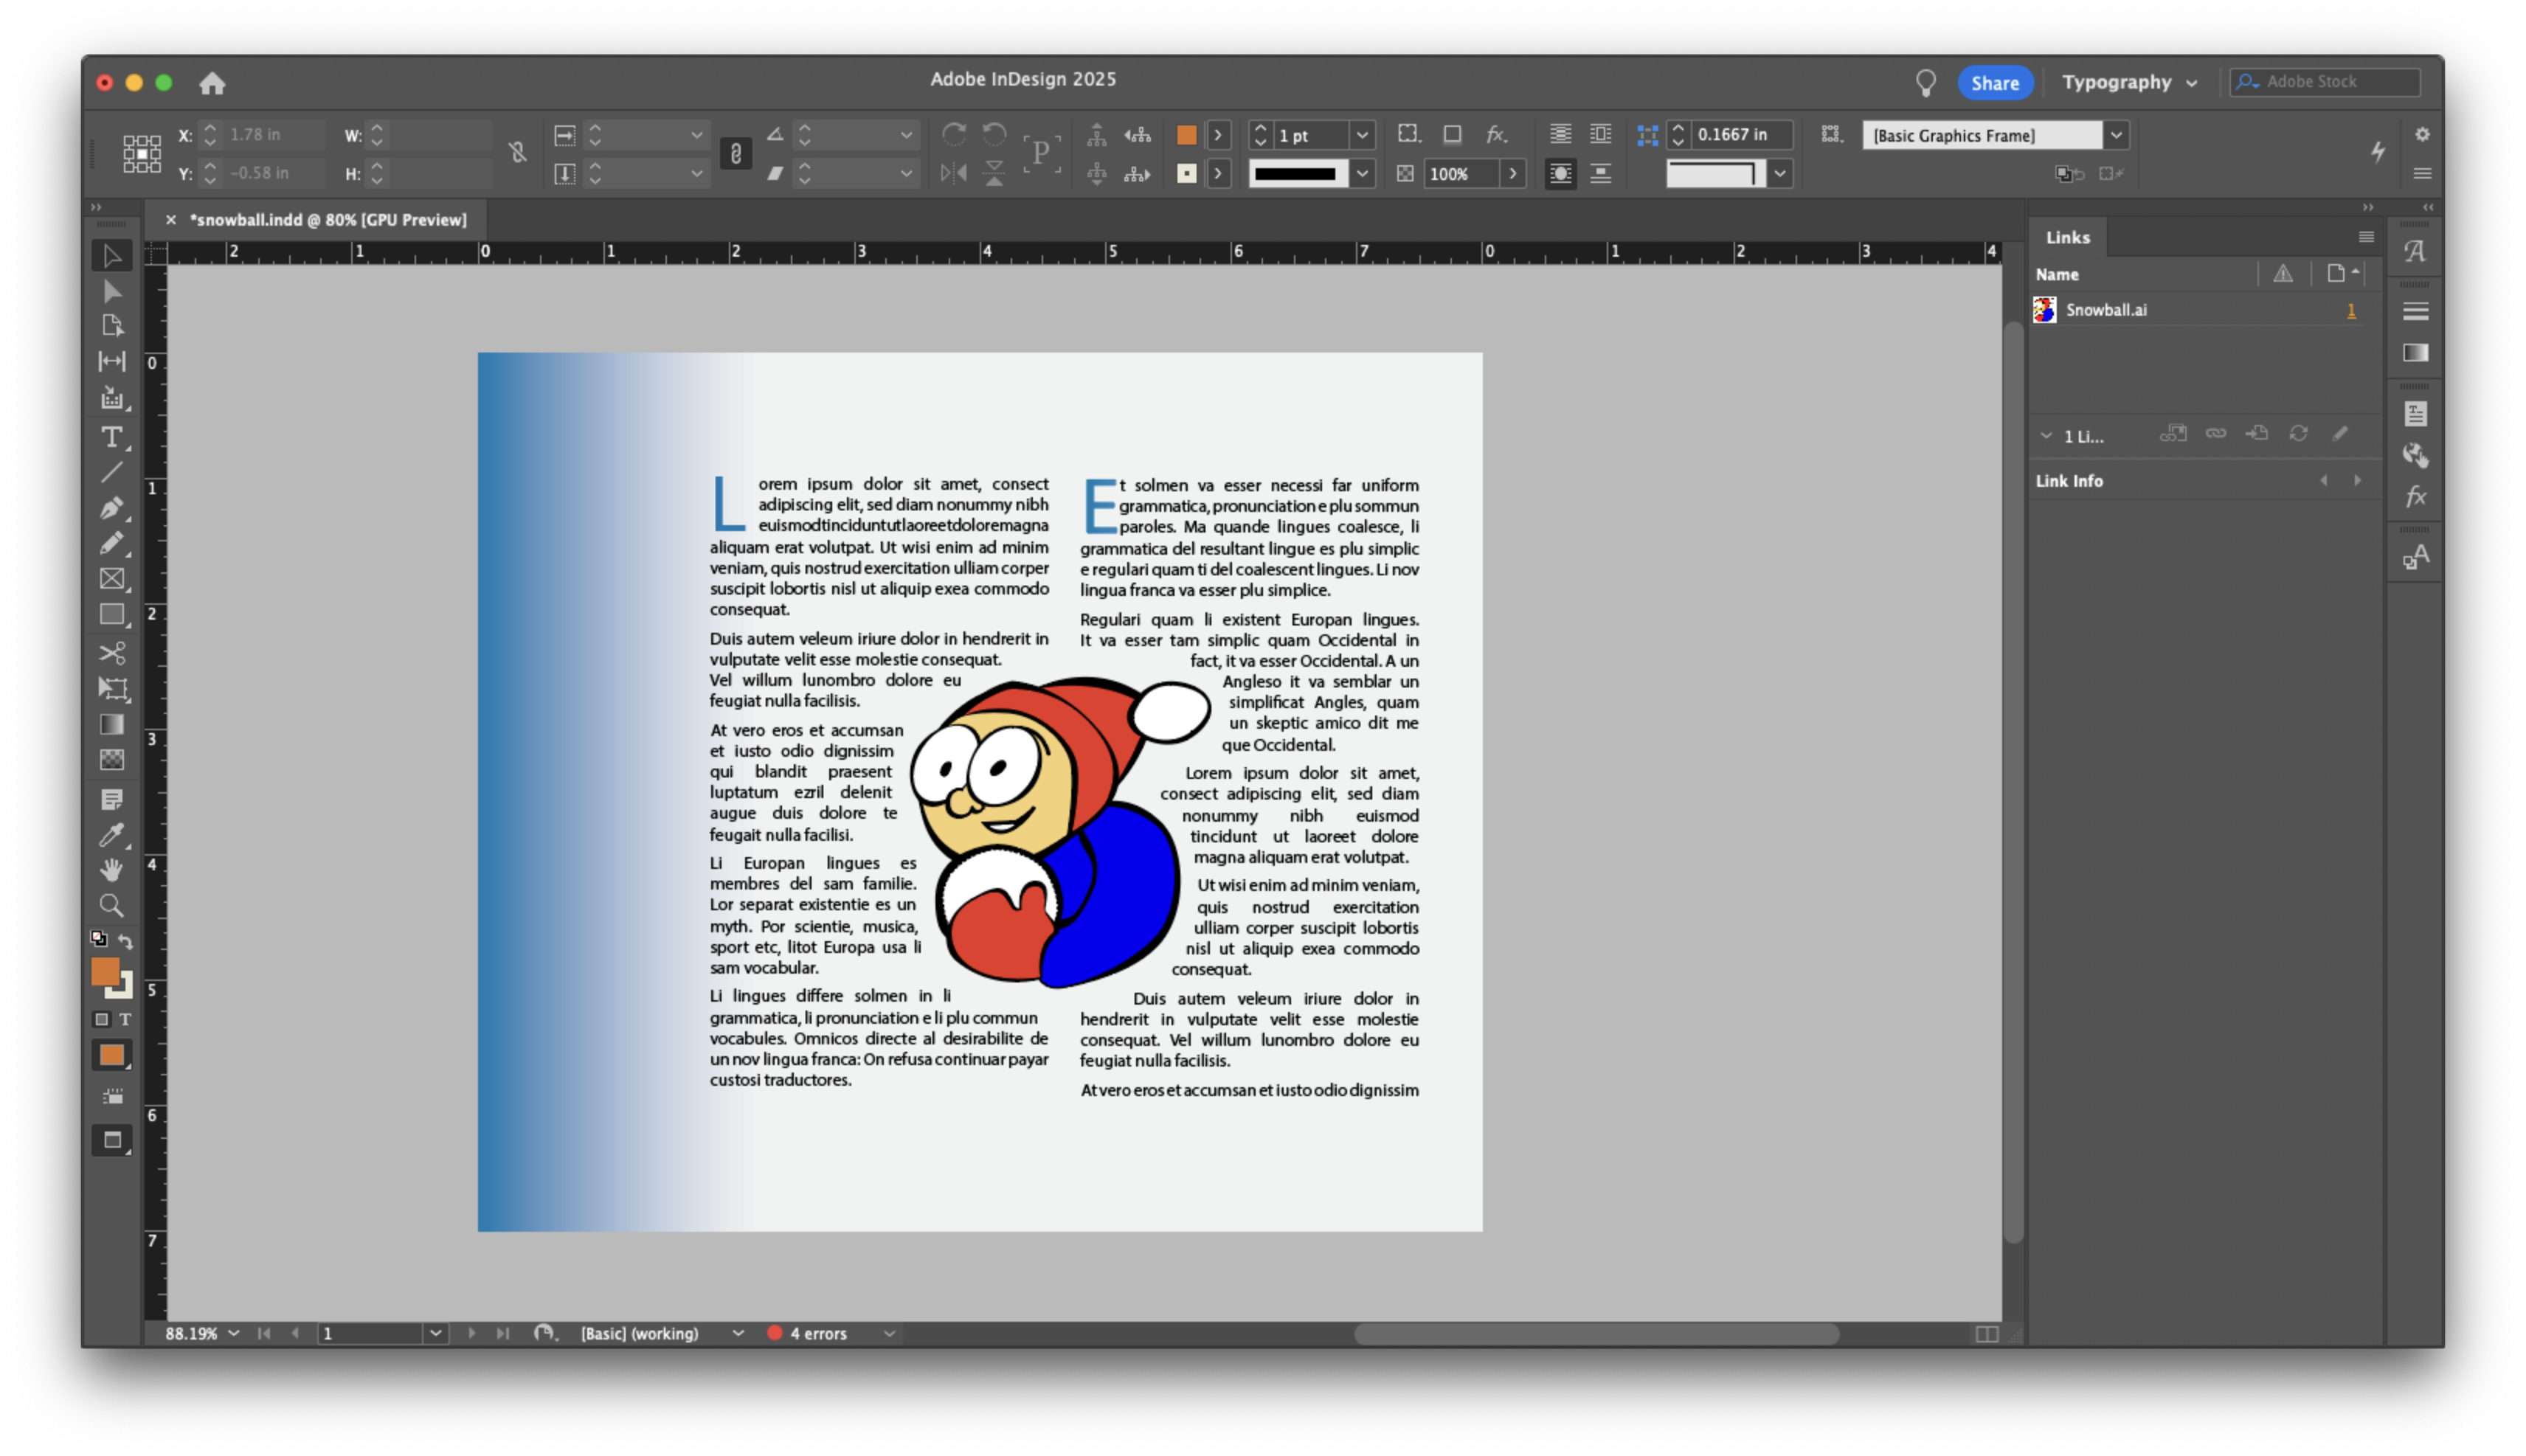The width and height of the screenshot is (2526, 1456).
Task: Toggle formatting affects text button
Action: [x=125, y=1019]
